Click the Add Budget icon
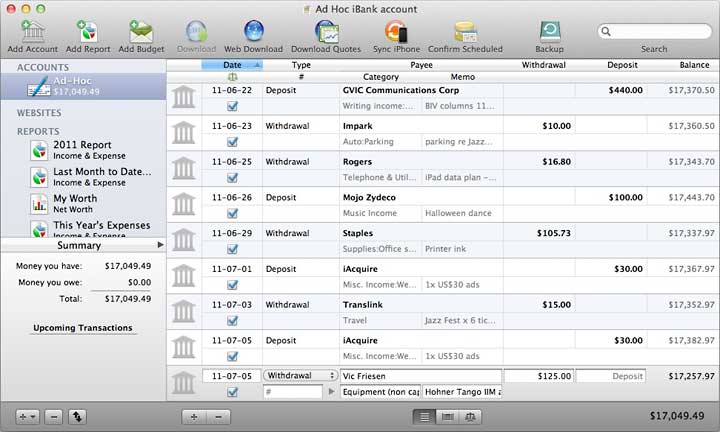Viewport: 720px width, 432px height. click(140, 33)
